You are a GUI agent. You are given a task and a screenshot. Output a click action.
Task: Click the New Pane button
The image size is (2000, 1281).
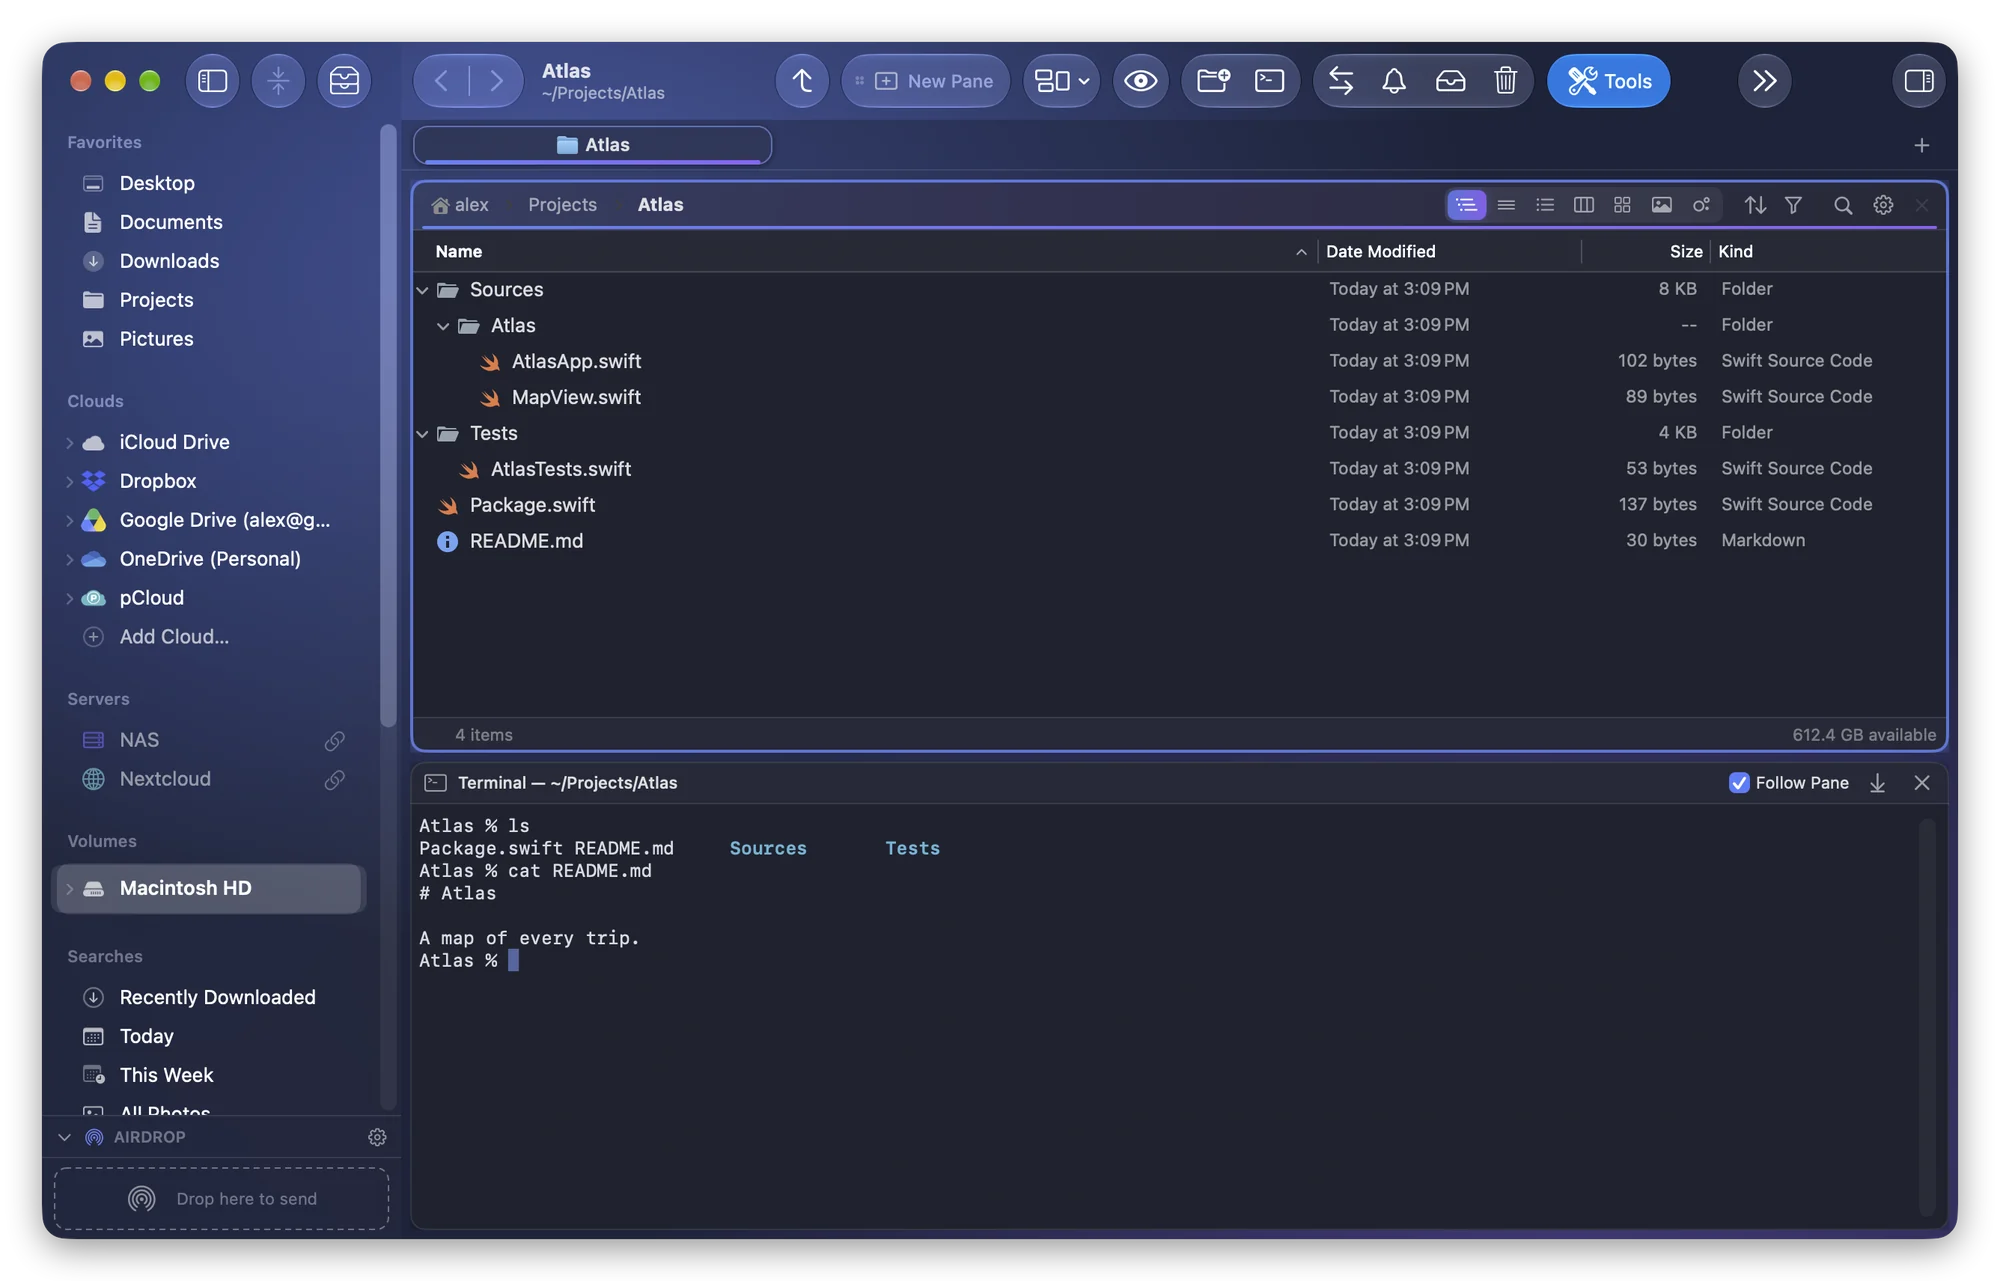[x=926, y=81]
